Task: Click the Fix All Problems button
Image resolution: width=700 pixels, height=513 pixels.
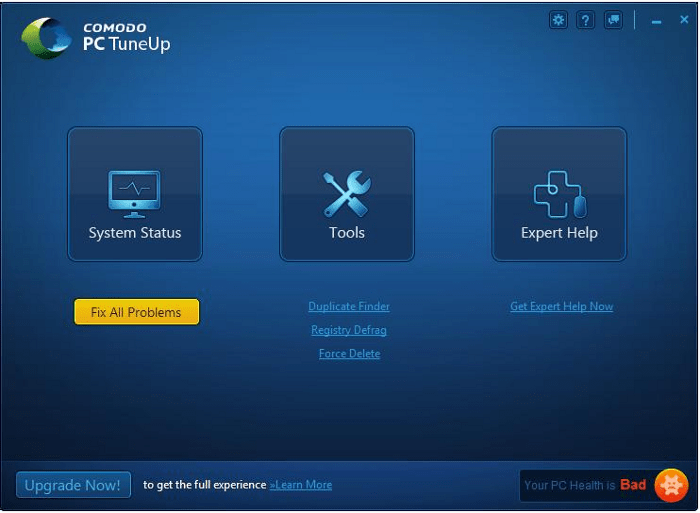Action: [137, 312]
